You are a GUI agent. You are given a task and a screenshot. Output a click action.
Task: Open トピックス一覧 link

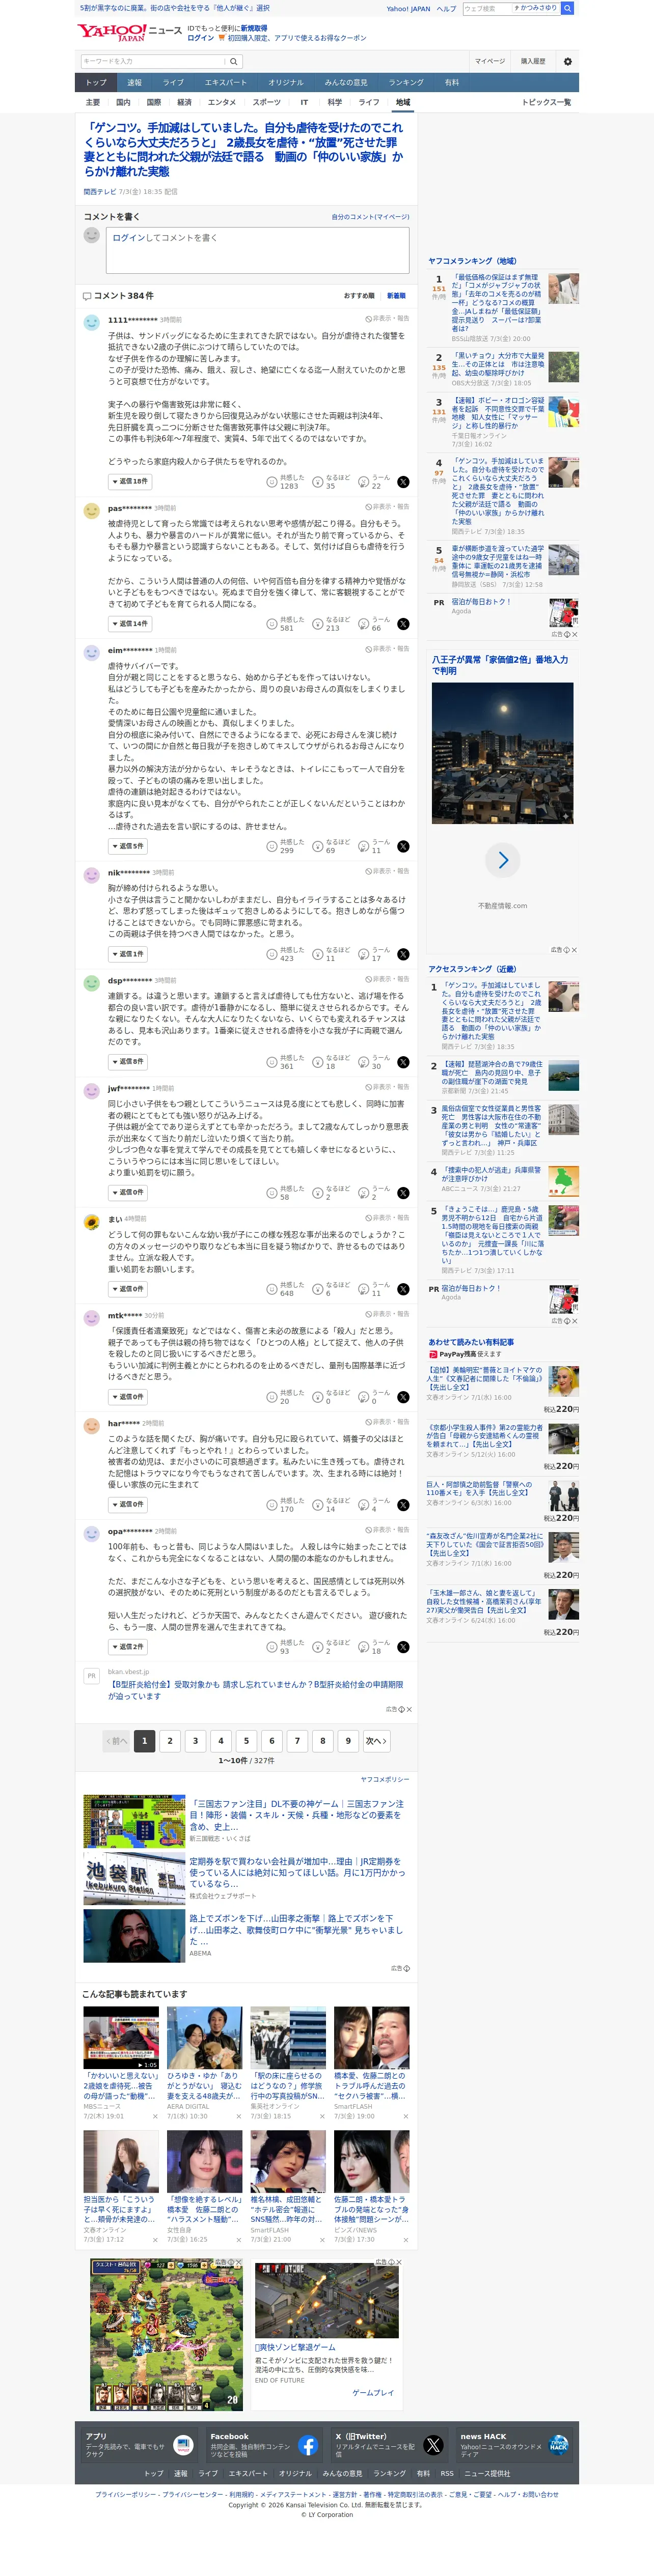click(546, 102)
